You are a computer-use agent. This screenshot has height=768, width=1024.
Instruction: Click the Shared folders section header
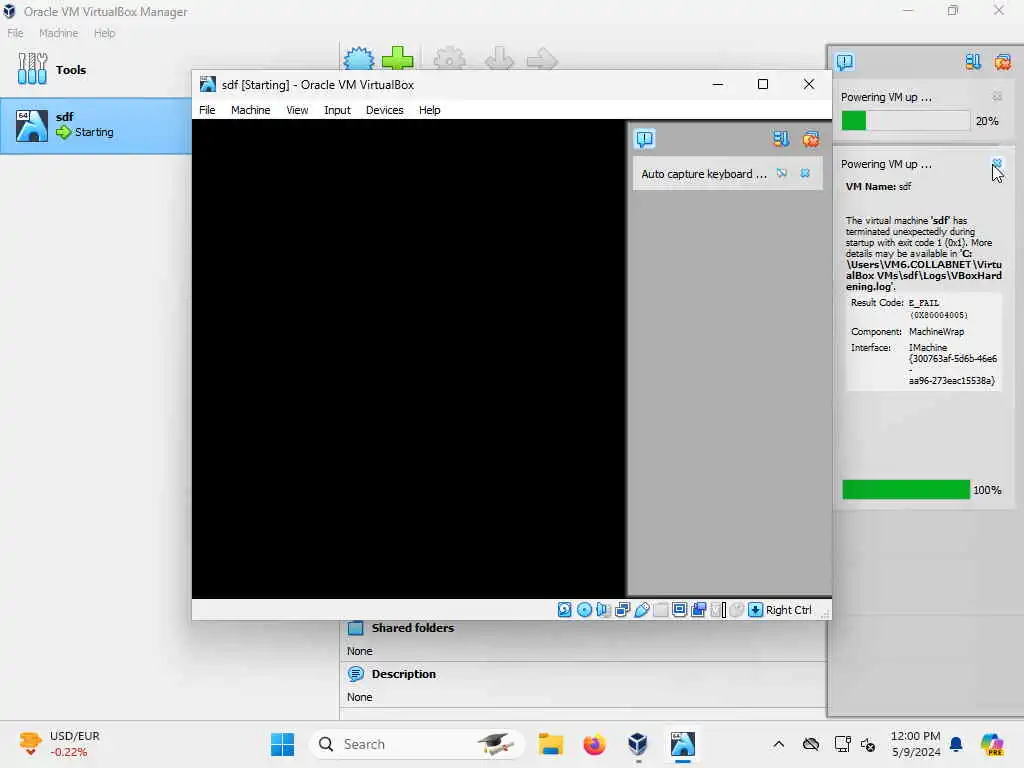click(x=413, y=628)
